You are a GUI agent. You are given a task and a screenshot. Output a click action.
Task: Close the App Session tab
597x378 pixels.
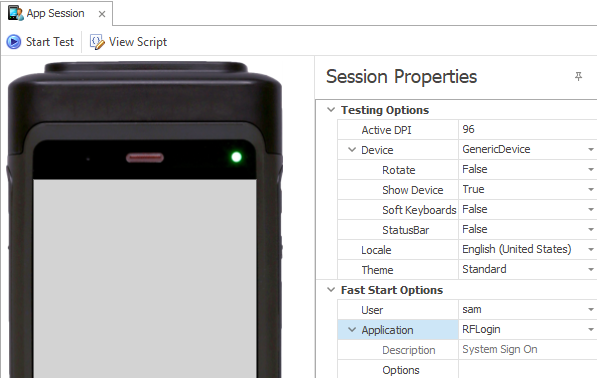102,14
